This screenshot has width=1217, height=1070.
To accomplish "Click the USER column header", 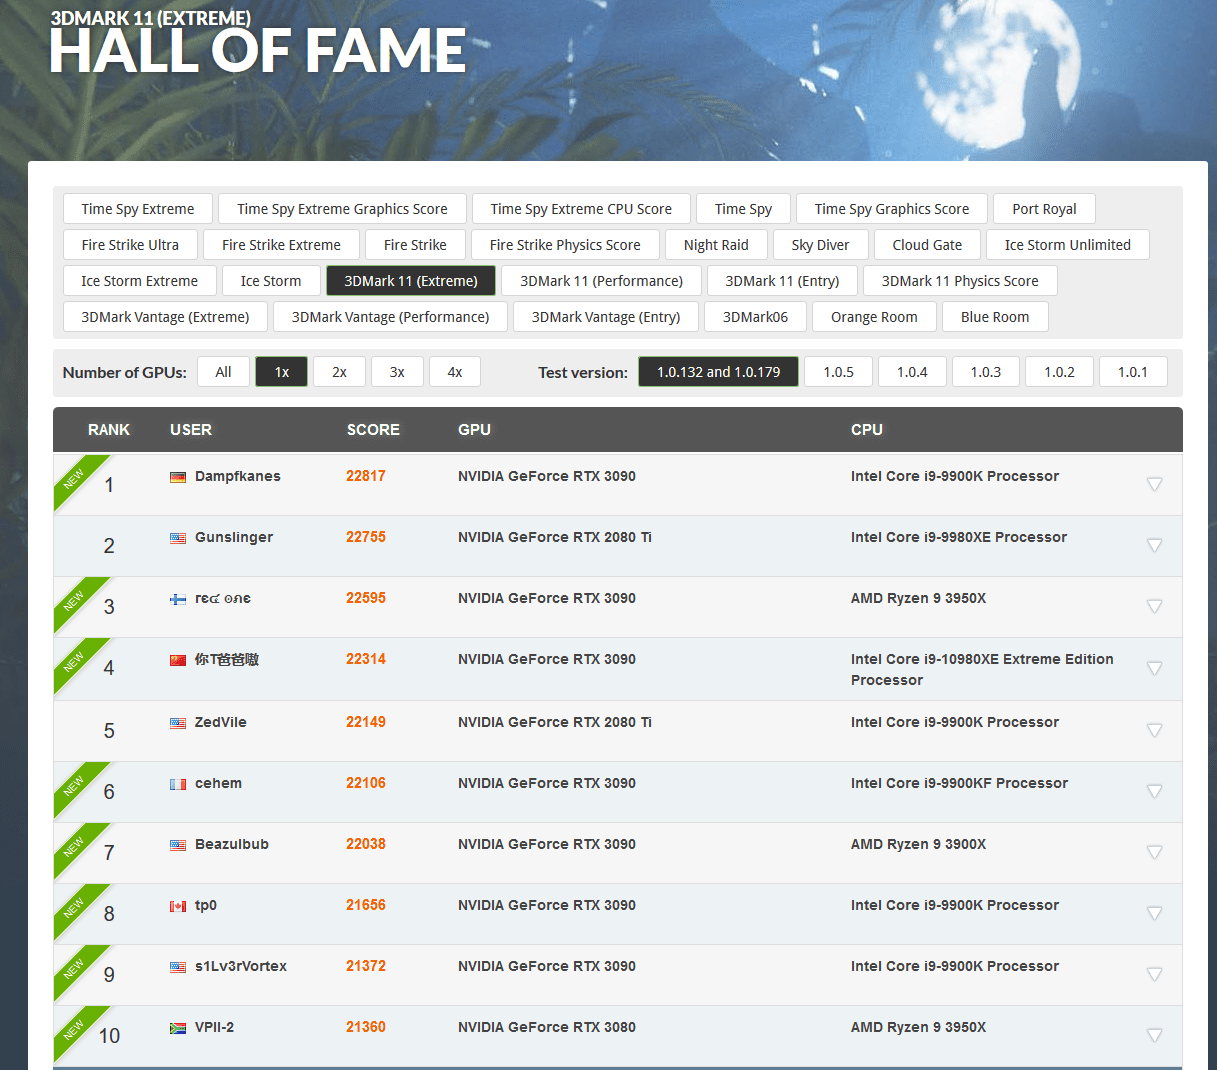I will coord(191,430).
